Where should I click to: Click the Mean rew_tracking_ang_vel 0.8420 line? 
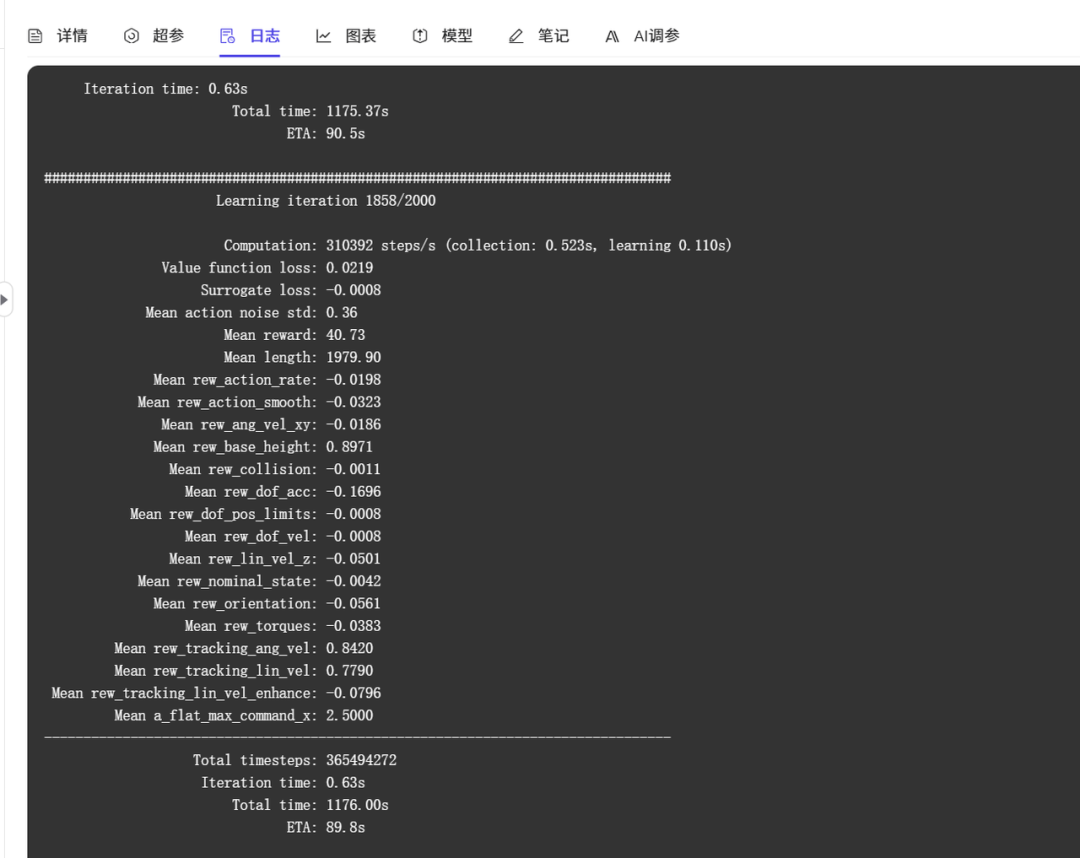244,649
